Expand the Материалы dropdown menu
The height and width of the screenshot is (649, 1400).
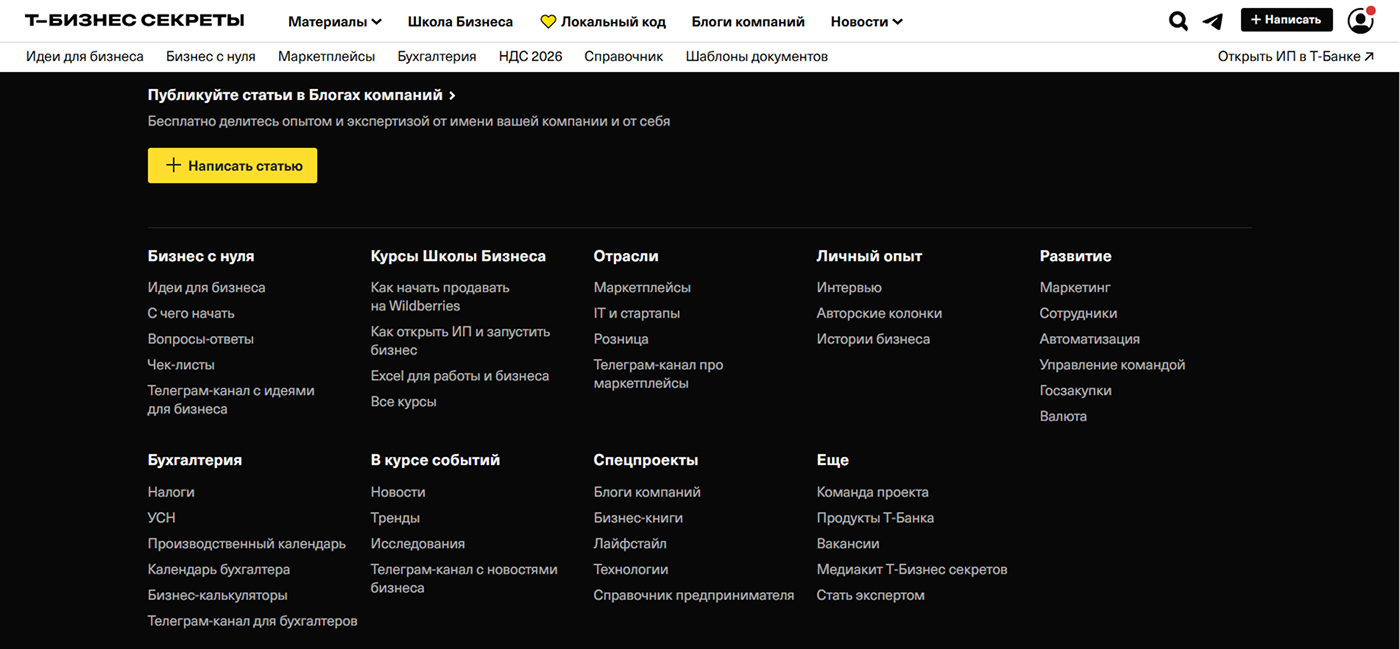[x=335, y=21]
